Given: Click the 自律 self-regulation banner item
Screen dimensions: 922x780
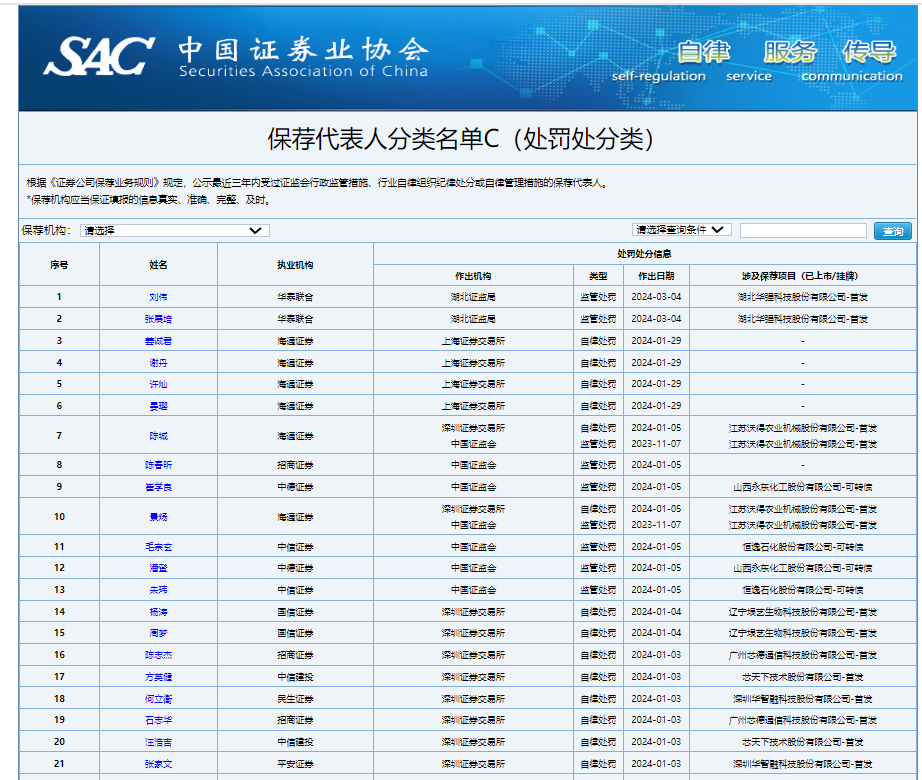Looking at the screenshot, I should point(703,53).
